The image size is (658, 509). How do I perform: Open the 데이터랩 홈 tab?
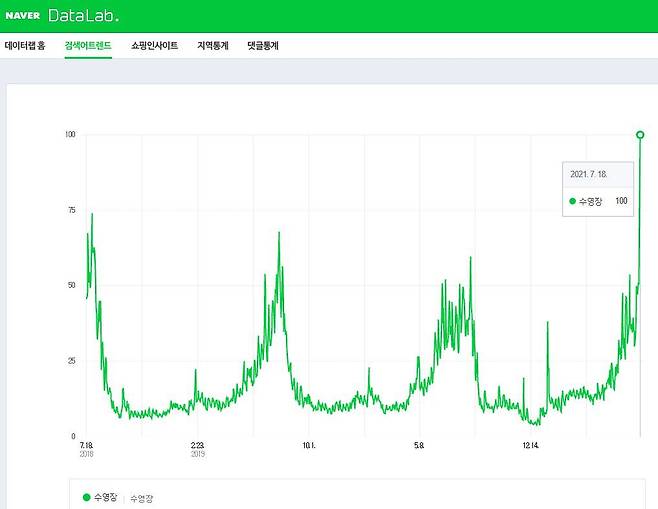(25, 45)
